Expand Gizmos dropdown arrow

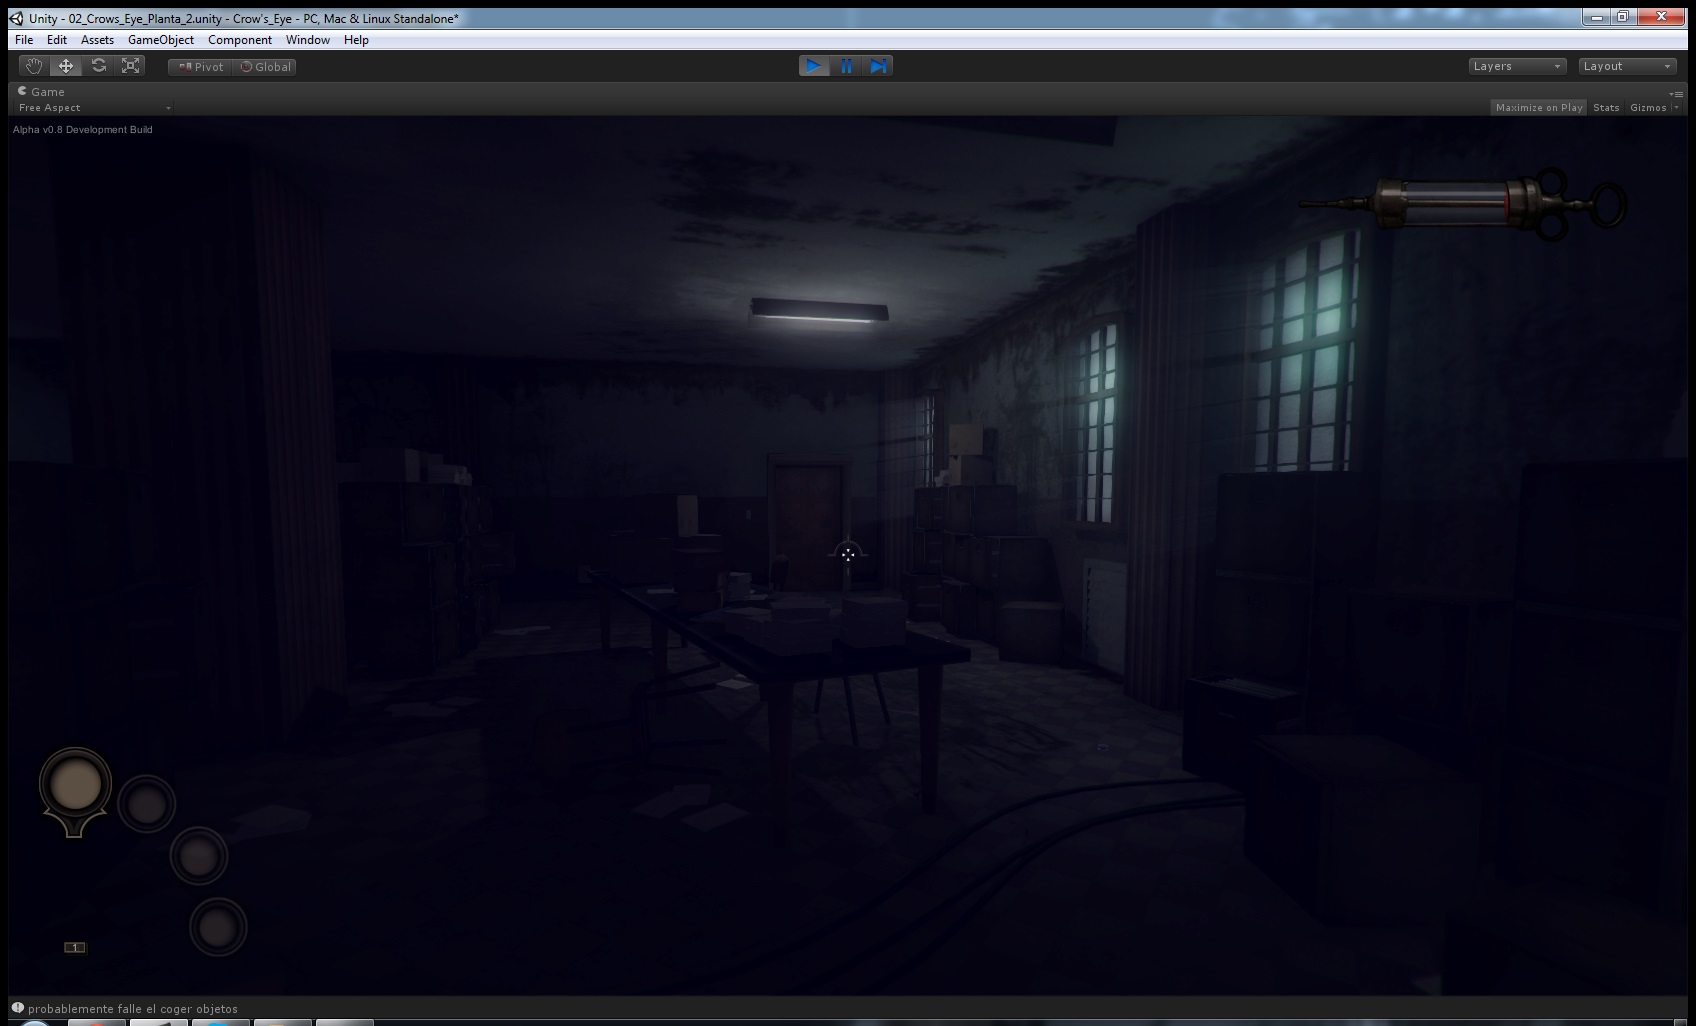click(1676, 108)
